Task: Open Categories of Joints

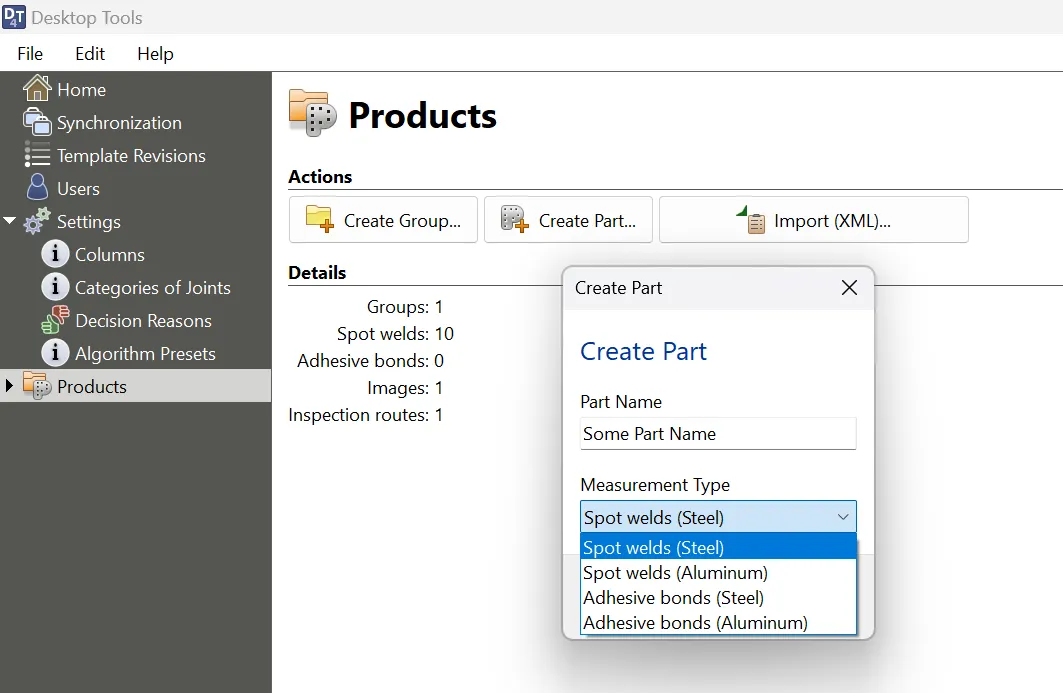Action: point(146,287)
